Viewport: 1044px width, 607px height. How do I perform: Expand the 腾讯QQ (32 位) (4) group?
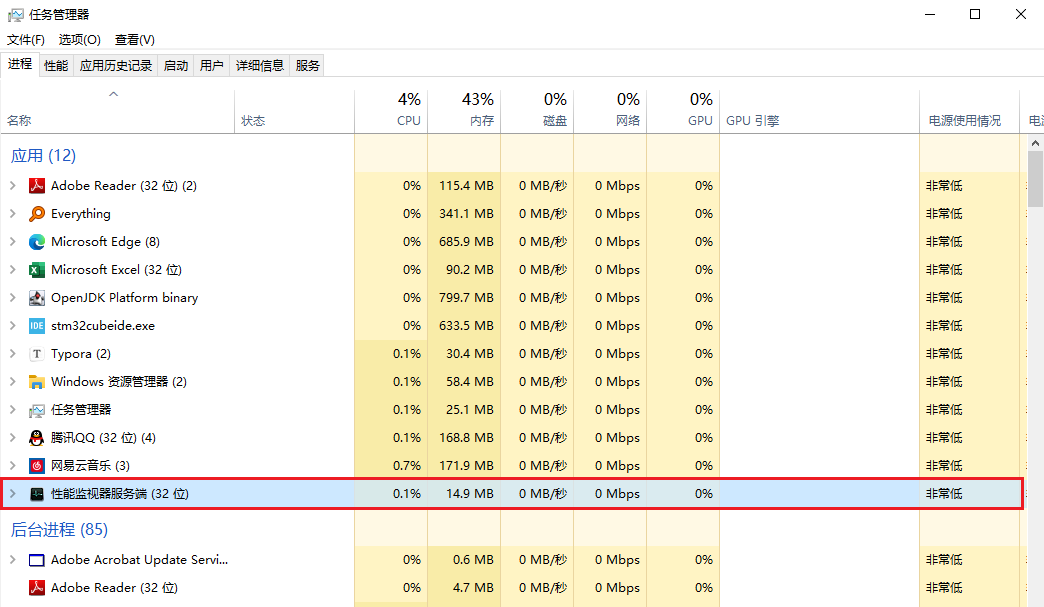point(13,438)
